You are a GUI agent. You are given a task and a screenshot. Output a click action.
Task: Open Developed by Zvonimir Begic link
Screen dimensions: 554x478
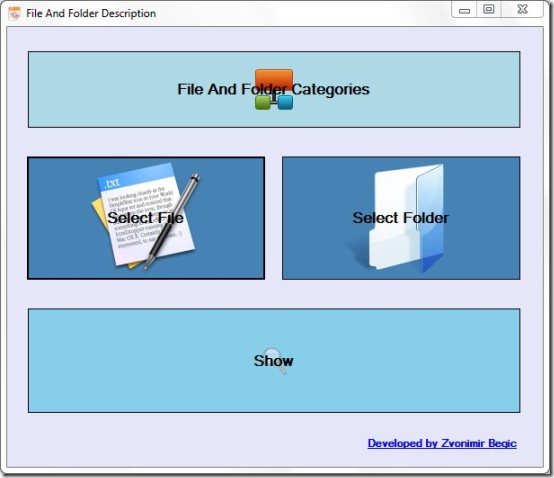[442, 443]
